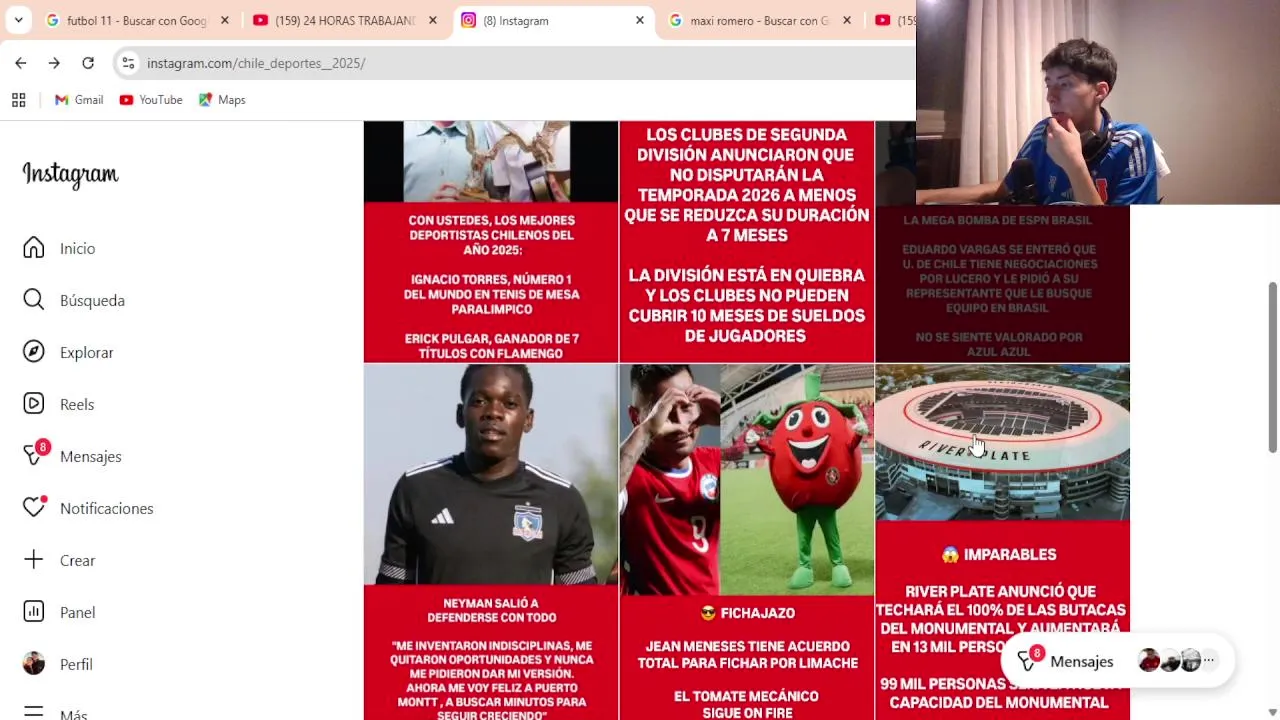The image size is (1280, 720).
Task: Close the maxi romero tab
Action: coord(847,20)
